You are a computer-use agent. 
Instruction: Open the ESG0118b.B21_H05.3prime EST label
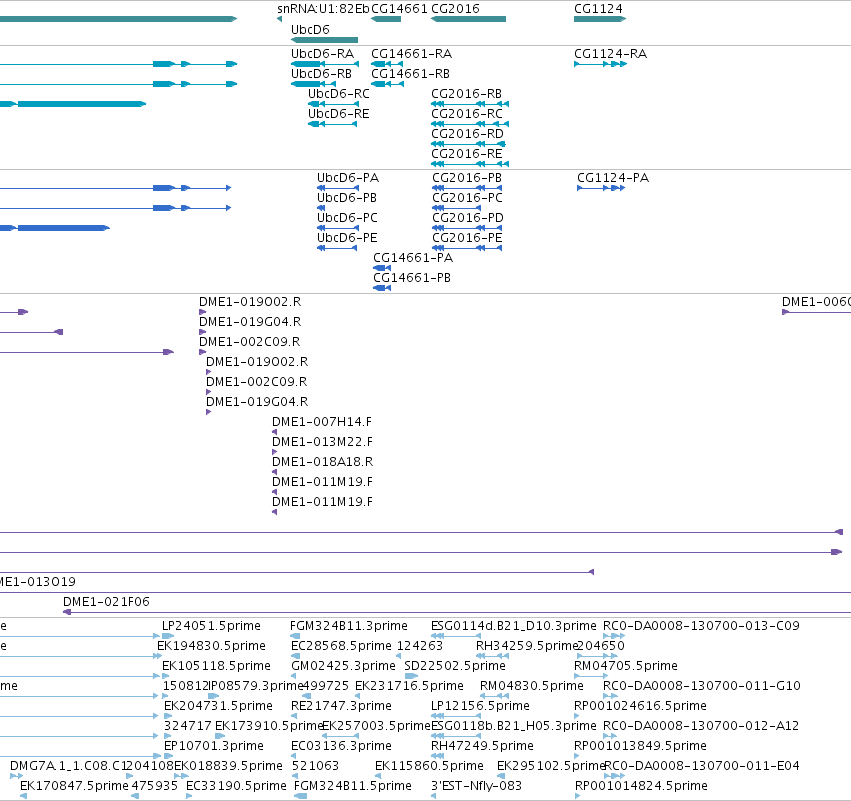(x=513, y=726)
